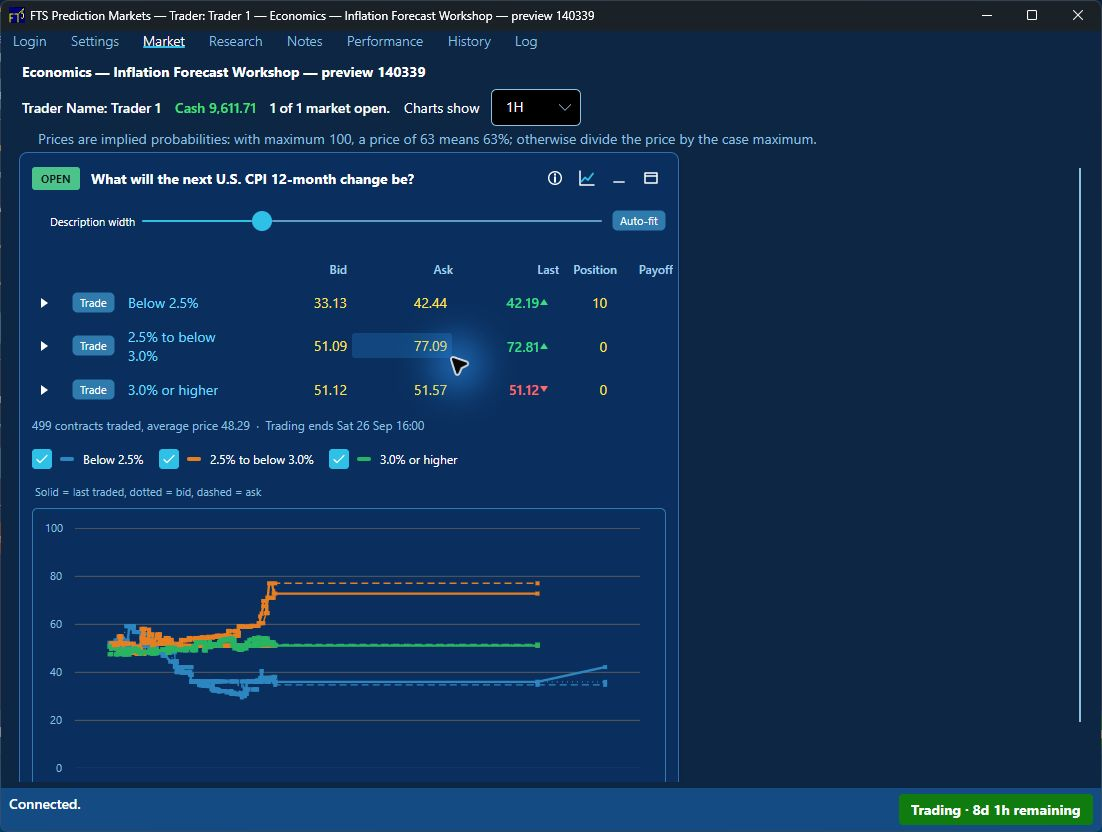Click the OPEN market status badge

56,178
